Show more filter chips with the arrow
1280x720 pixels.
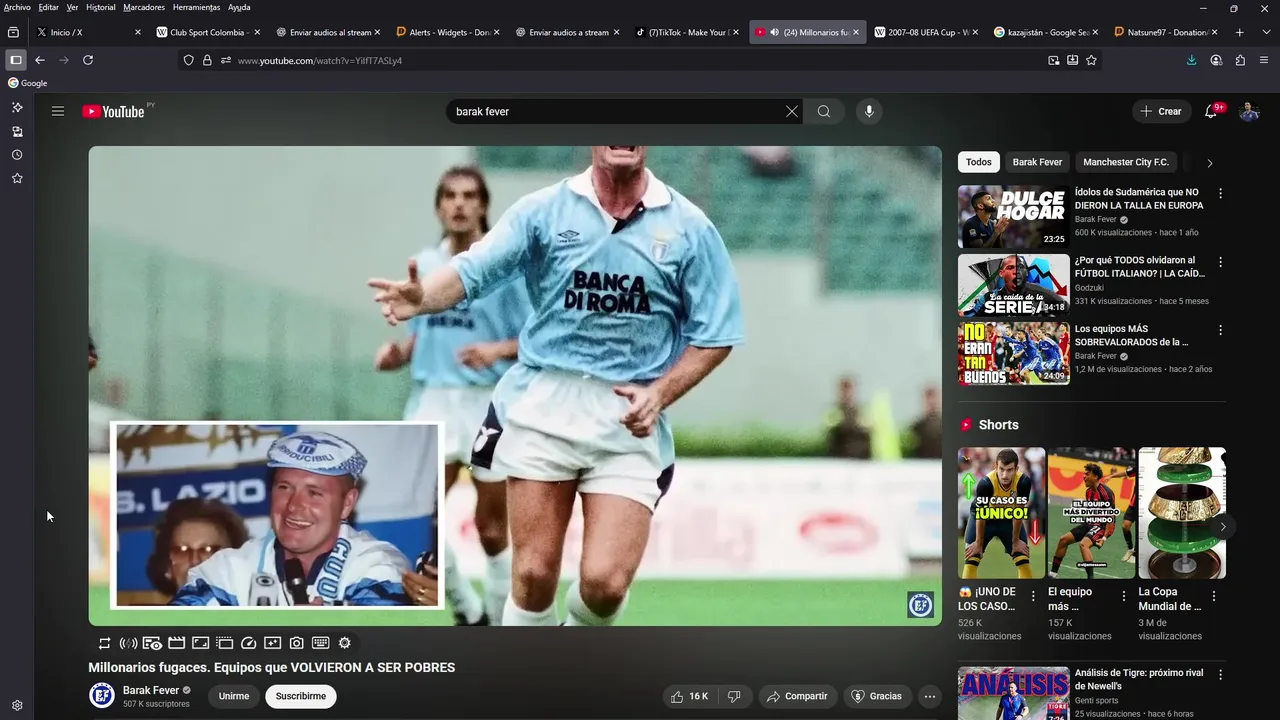[1210, 163]
